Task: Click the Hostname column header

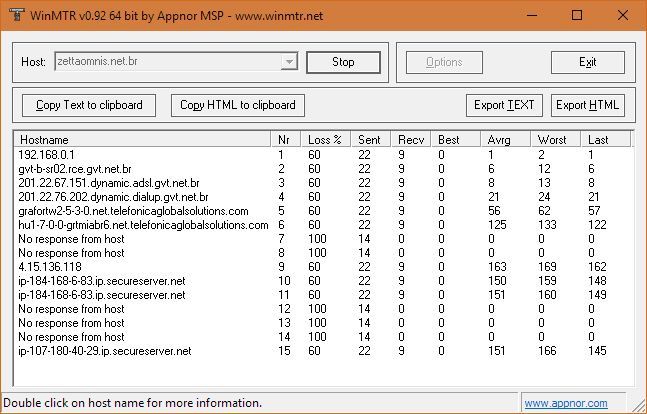Action: click(143, 140)
